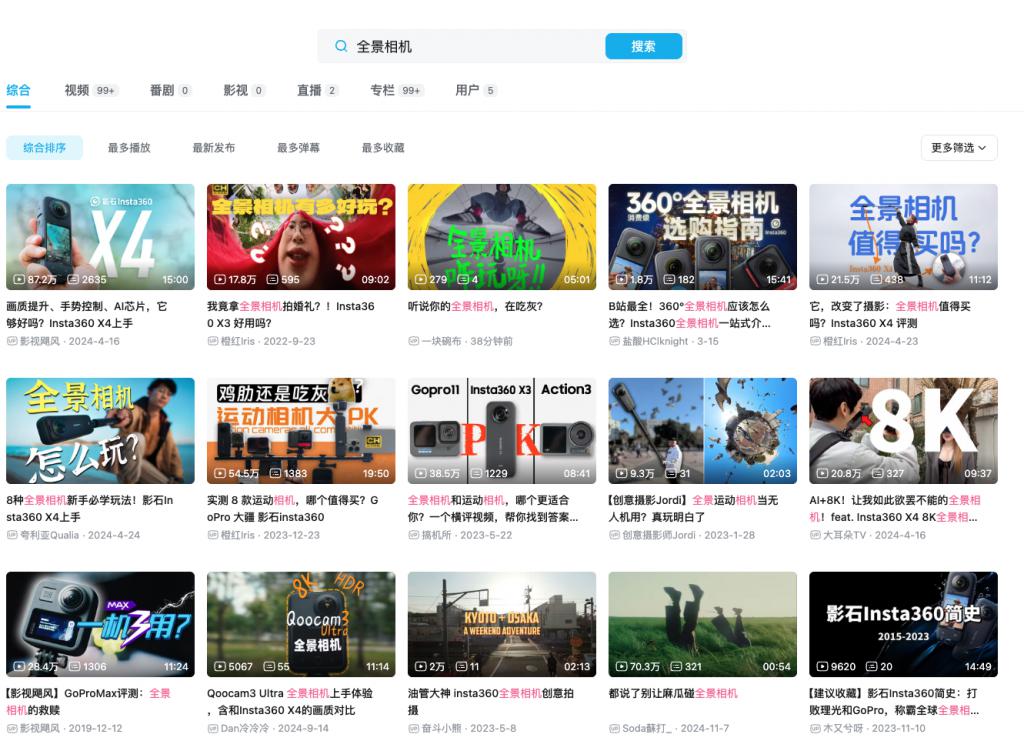Viewport: 1024px width, 741px height.
Task: Switch to the 直播 tab
Action: click(x=317, y=90)
